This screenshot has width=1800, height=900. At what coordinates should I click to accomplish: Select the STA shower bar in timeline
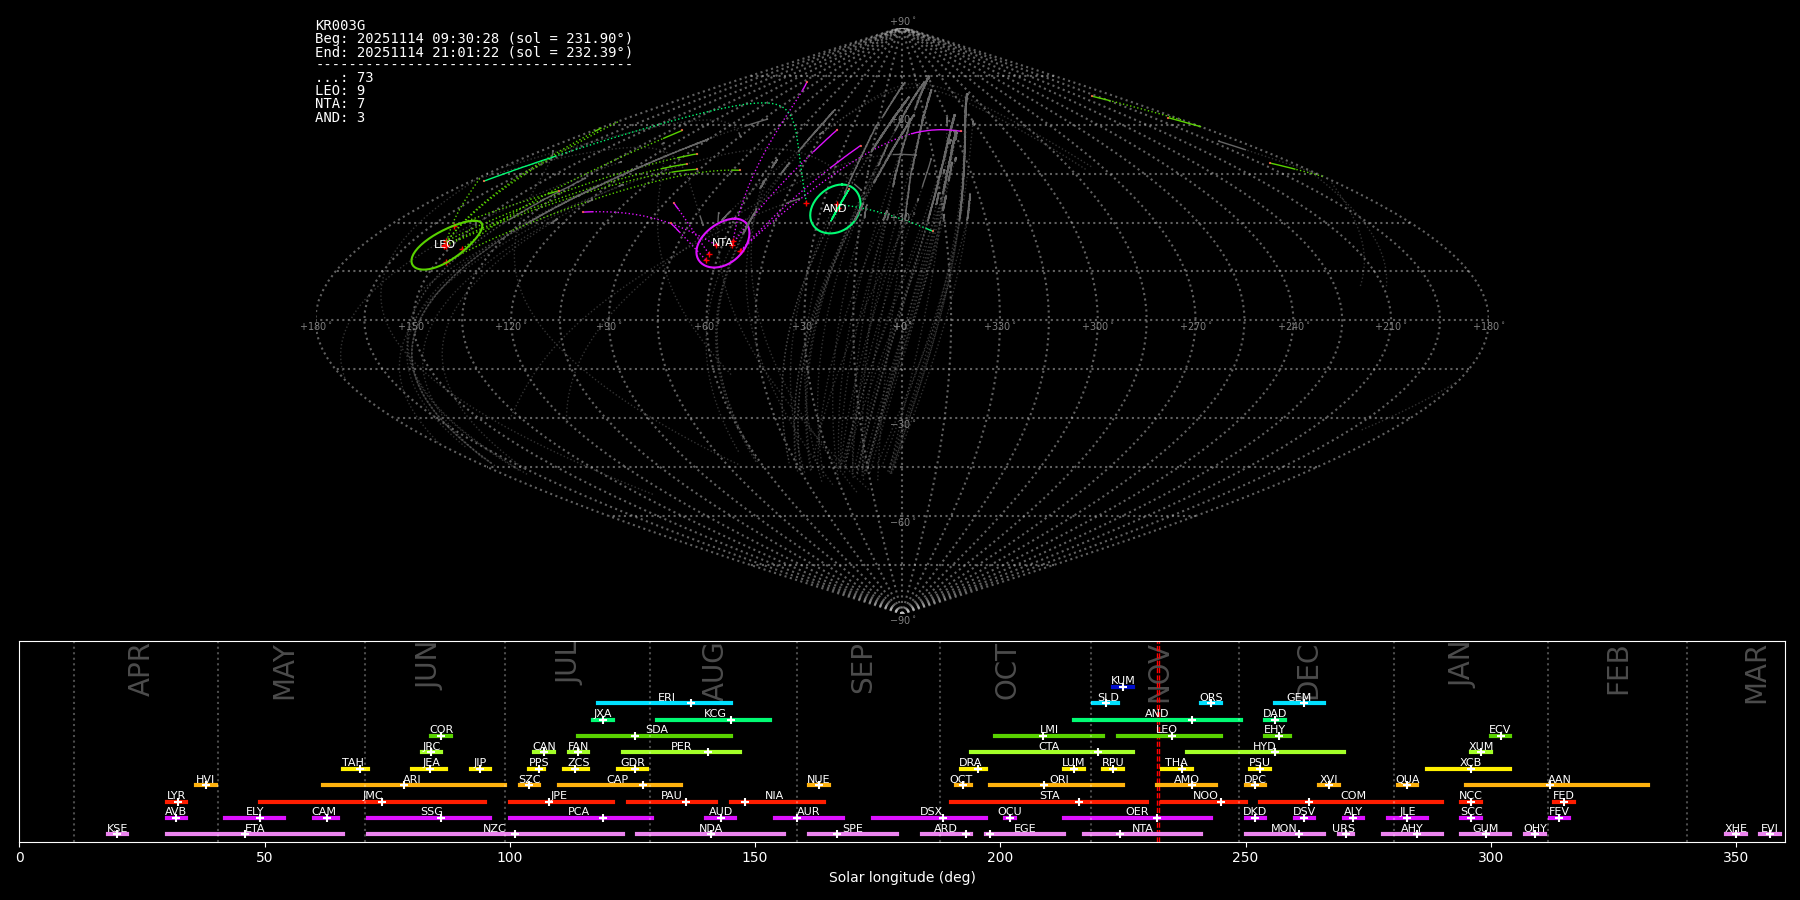pyautogui.click(x=1050, y=802)
